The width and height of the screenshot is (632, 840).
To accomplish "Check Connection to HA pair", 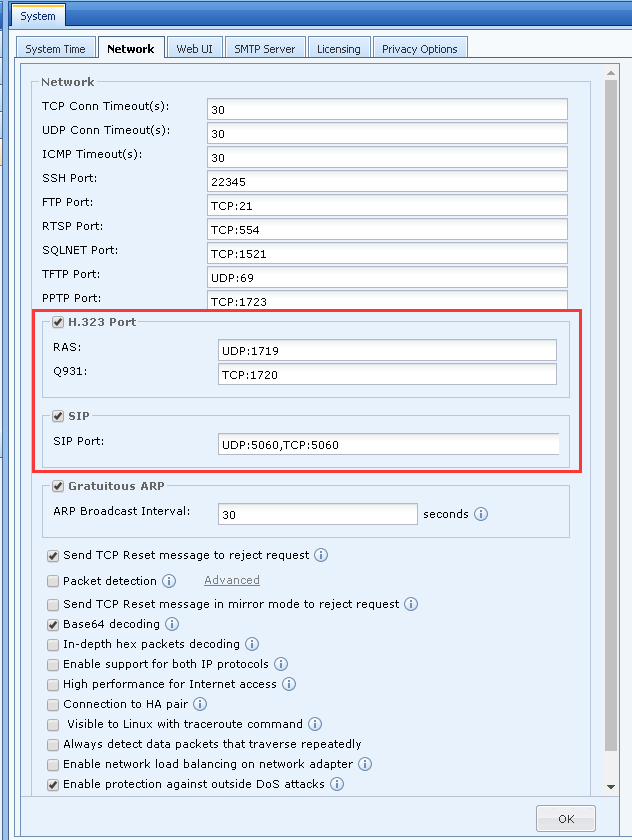I will tap(52, 704).
